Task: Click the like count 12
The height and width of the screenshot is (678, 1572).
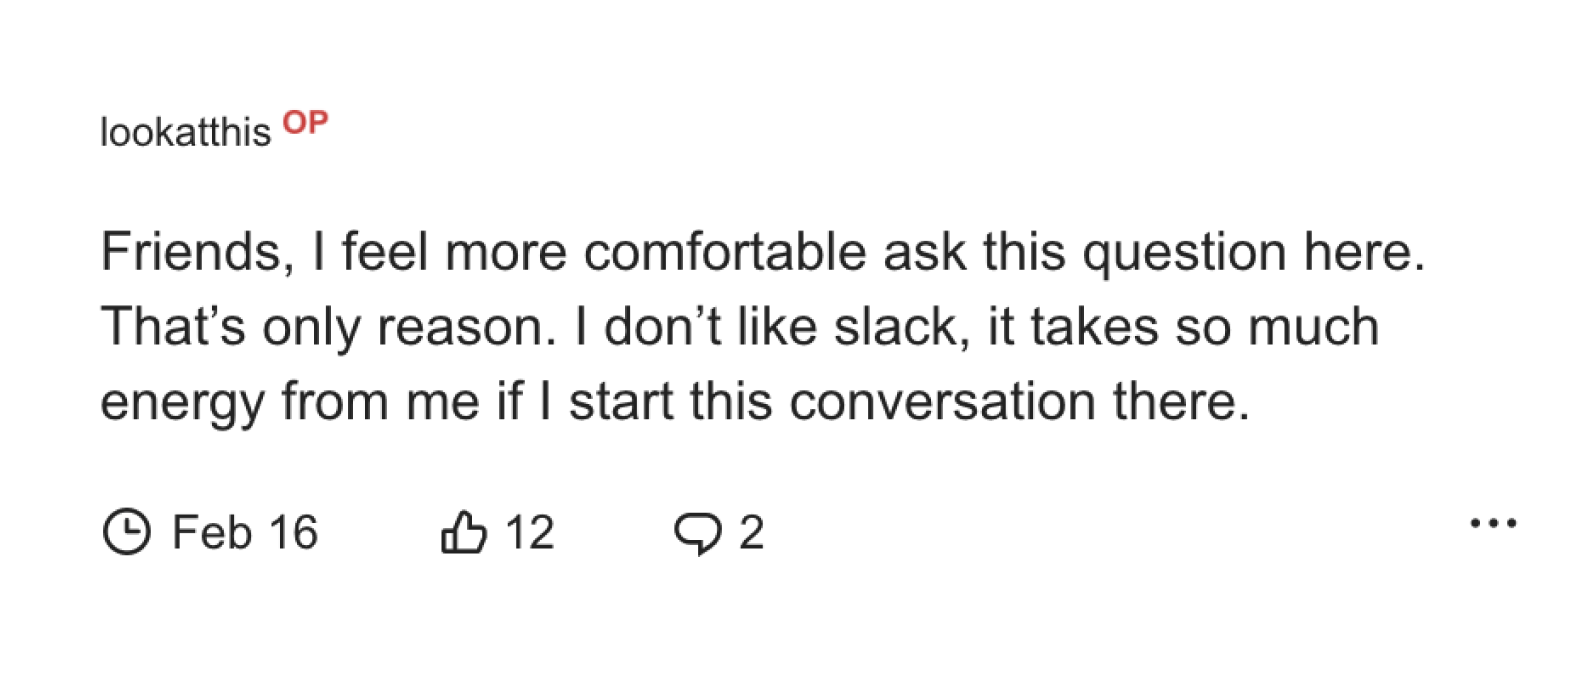Action: [x=530, y=532]
